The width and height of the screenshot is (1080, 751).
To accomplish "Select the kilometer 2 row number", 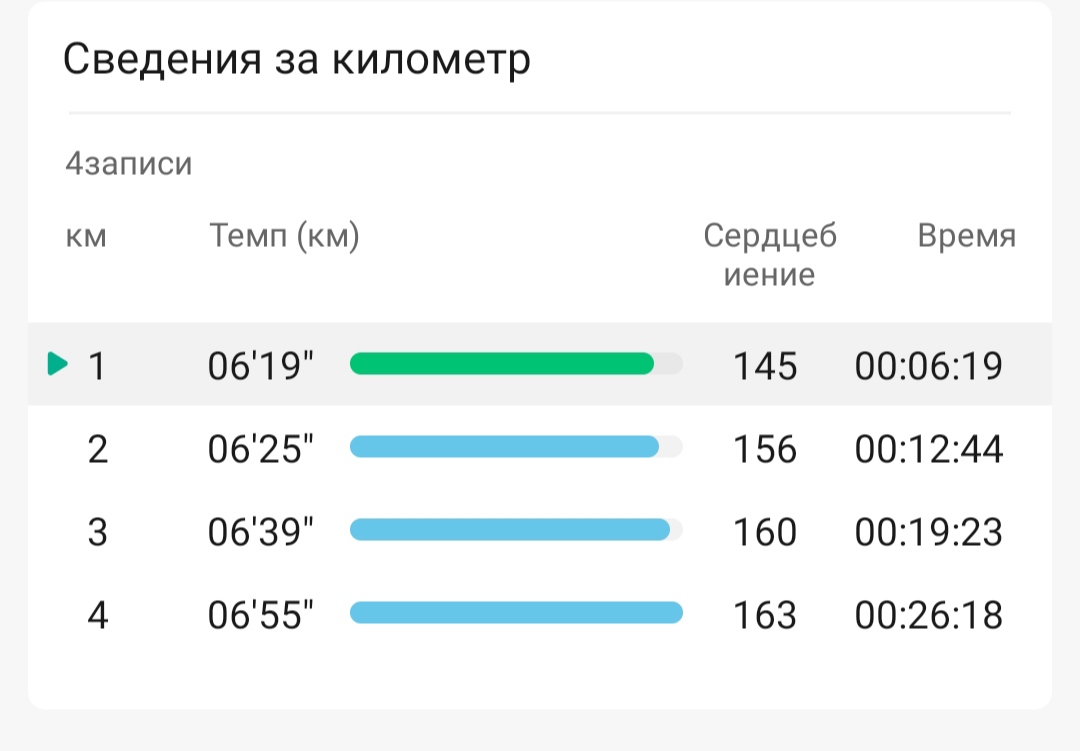I will 98,449.
